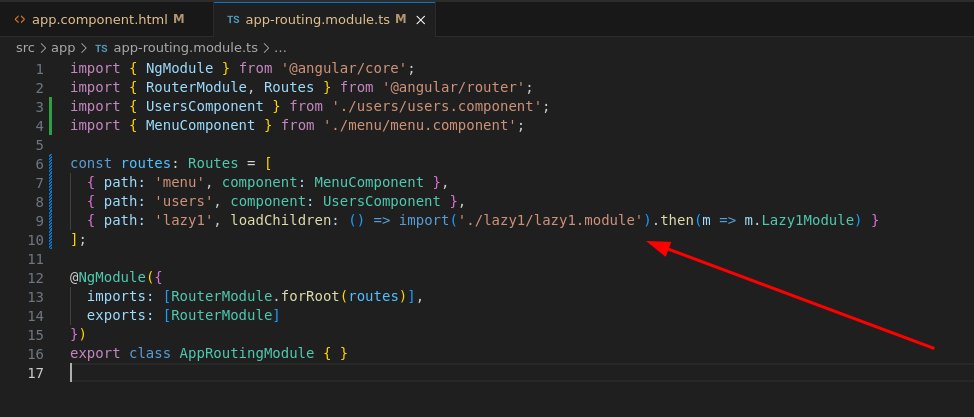The width and height of the screenshot is (974, 417).
Task: Open the app breadcrumb folder
Action: point(63,47)
